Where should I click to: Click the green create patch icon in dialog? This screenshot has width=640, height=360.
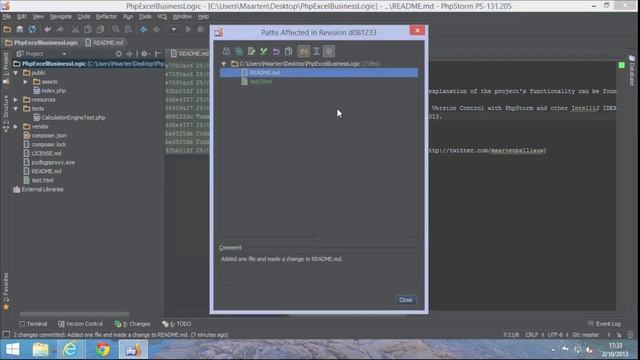tap(264, 51)
